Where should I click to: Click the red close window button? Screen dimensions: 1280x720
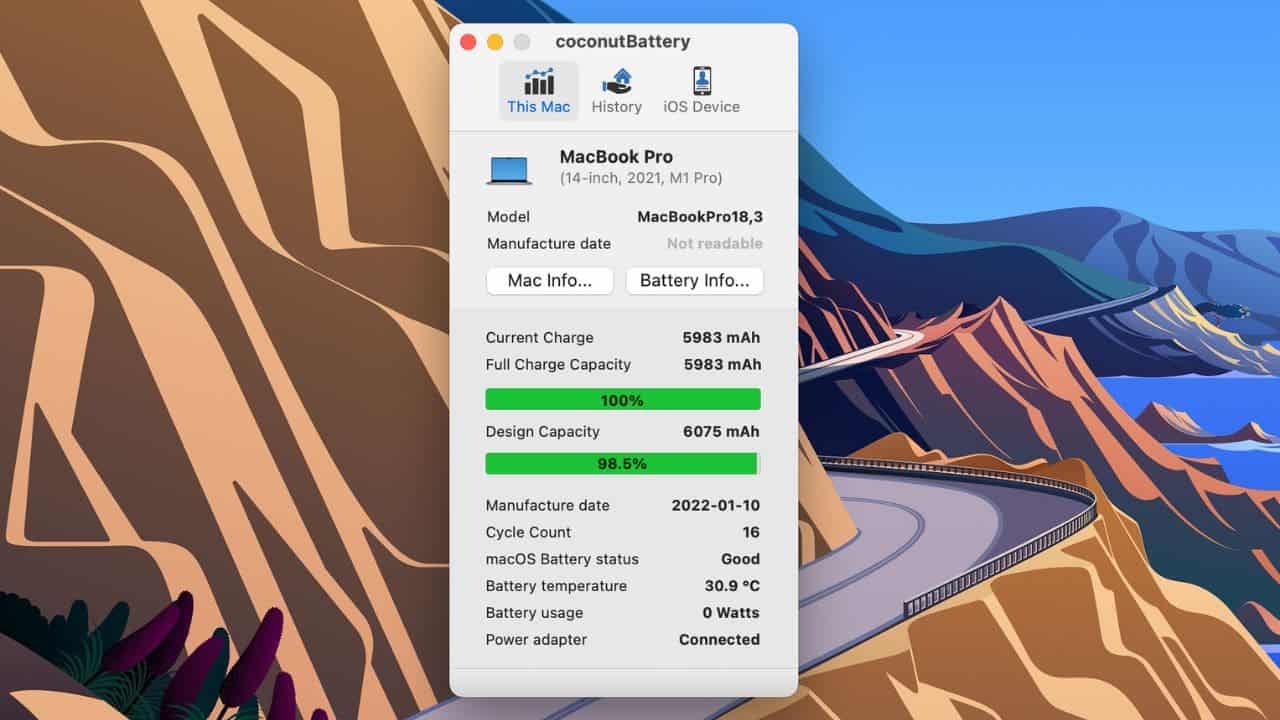468,42
